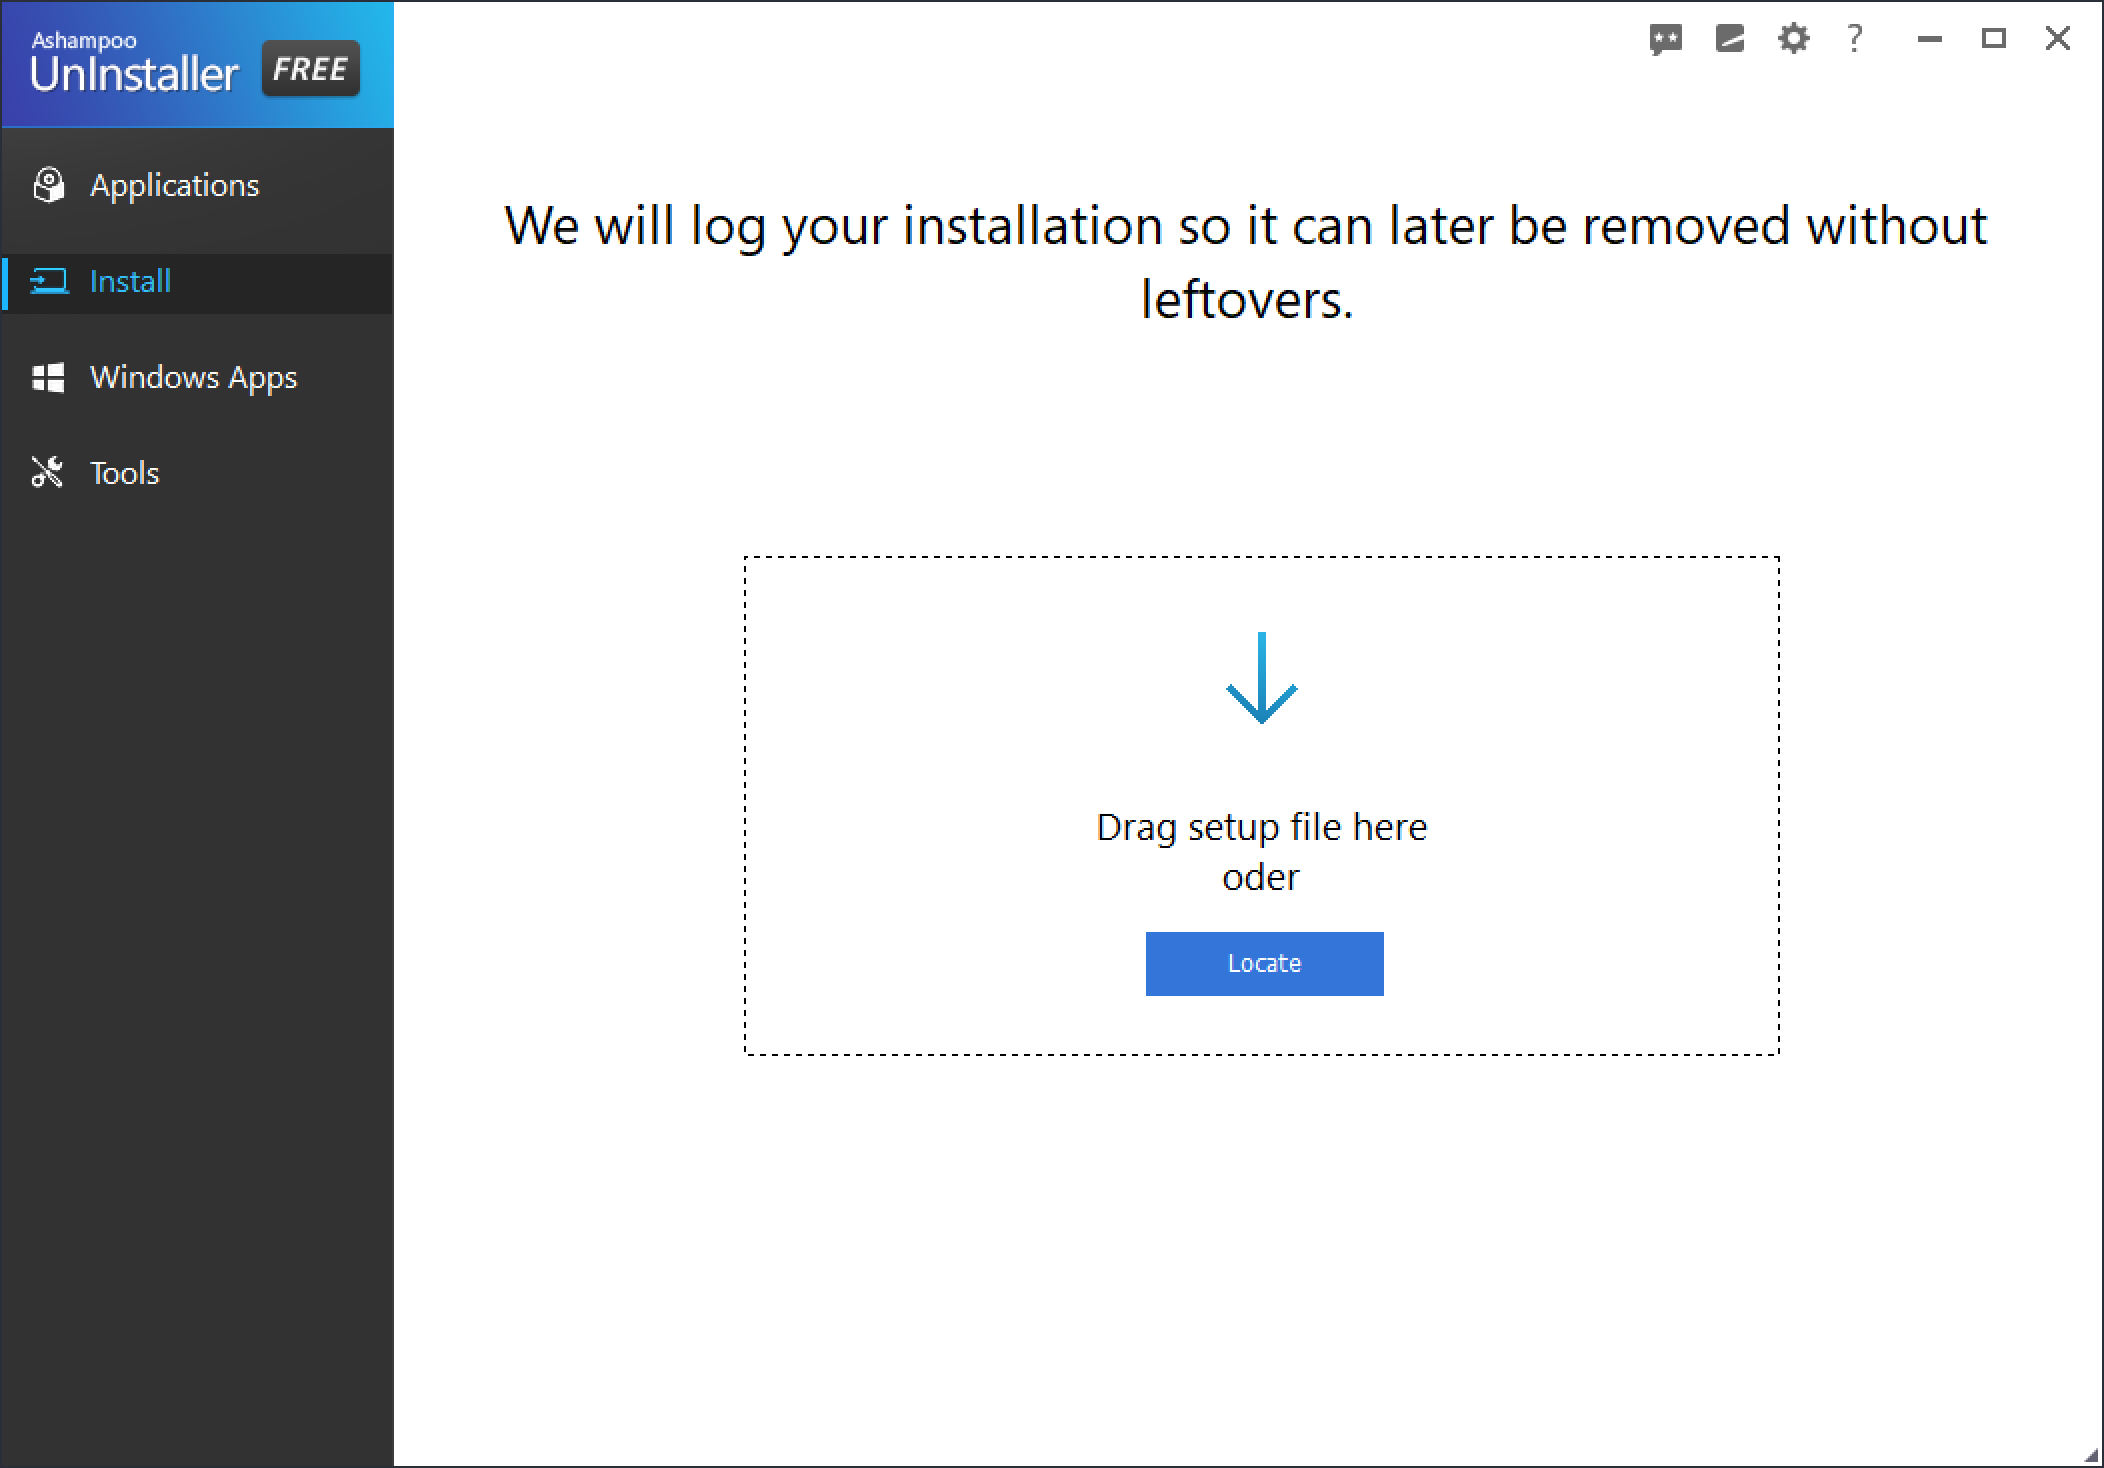This screenshot has height=1468, width=2104.
Task: Click the Windows logo icon in sidebar
Action: (48, 377)
